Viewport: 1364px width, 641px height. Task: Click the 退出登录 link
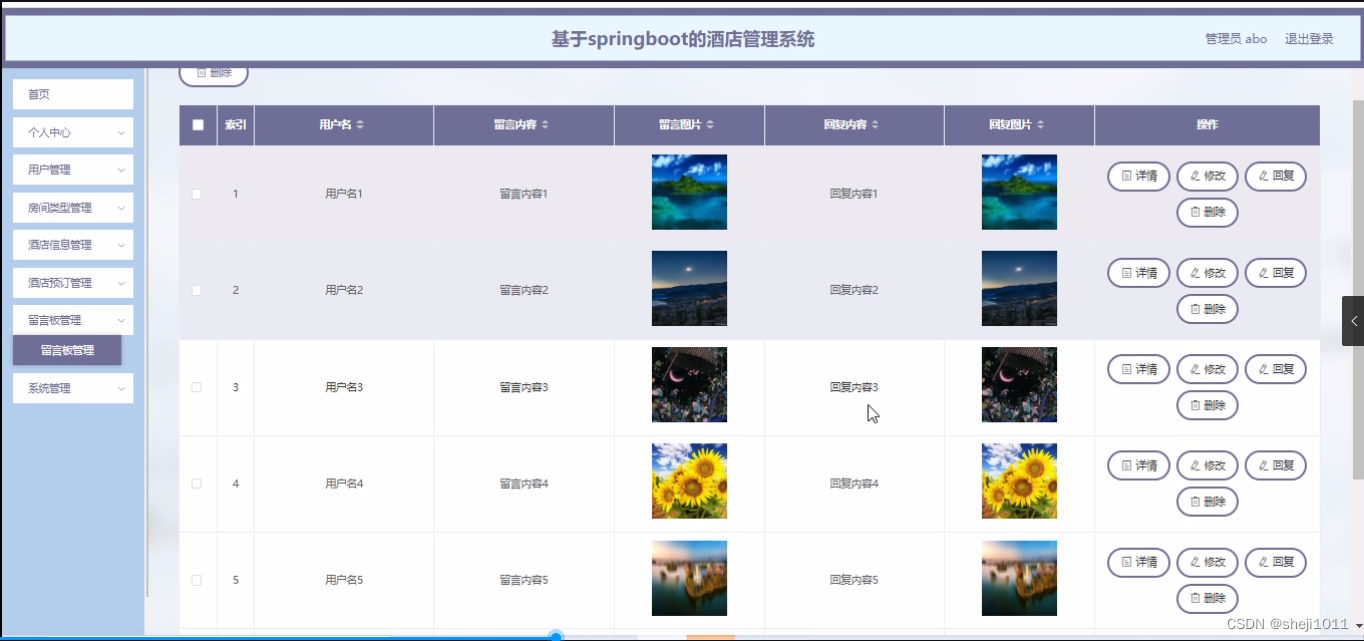point(1308,38)
